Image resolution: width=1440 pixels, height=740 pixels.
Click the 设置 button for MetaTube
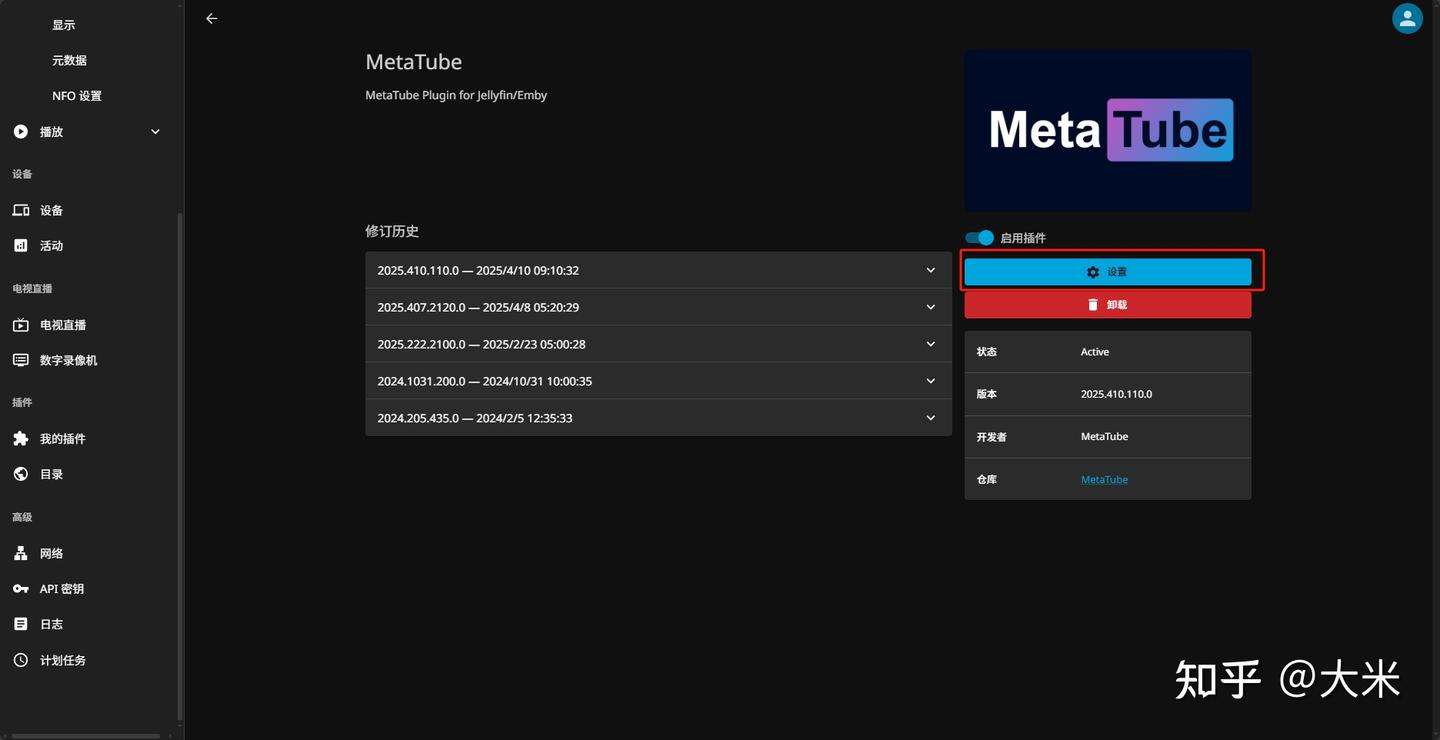click(x=1107, y=271)
